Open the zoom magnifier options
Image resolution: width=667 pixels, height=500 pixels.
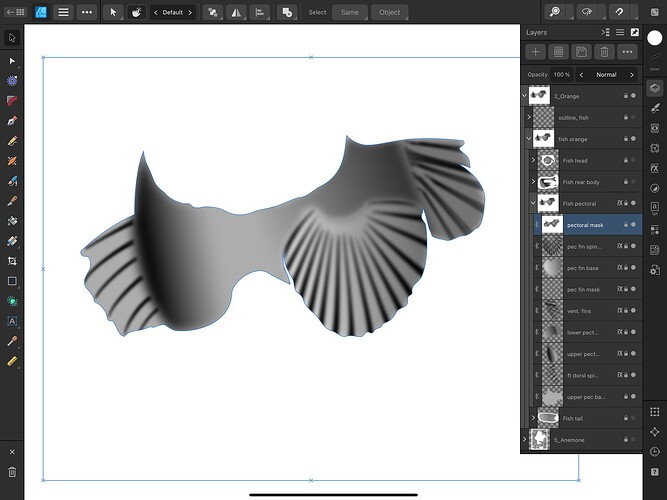point(555,12)
